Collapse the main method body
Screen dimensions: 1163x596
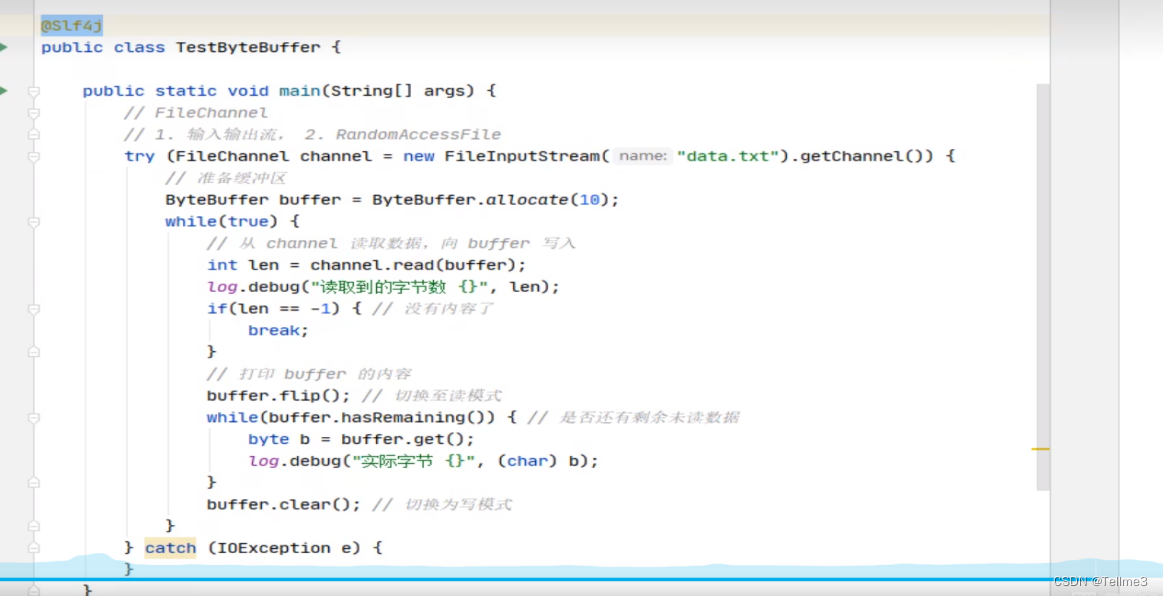[33, 91]
